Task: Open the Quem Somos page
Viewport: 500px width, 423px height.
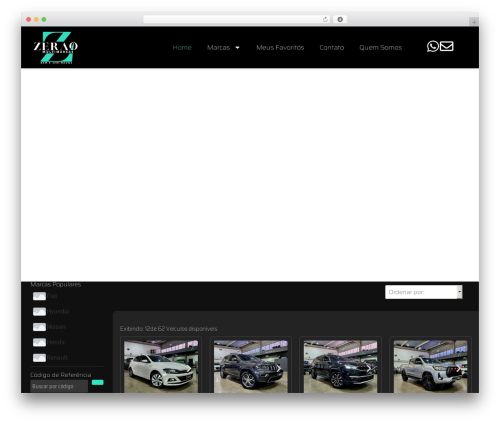Action: [380, 47]
